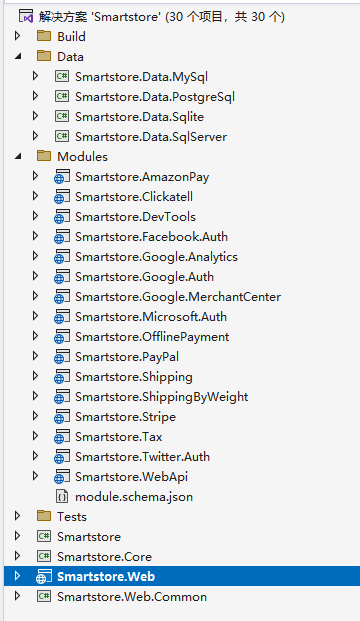Image resolution: width=360 pixels, height=621 pixels.
Task: Select the Smartstore.OfflinePayment label
Action: tap(152, 337)
